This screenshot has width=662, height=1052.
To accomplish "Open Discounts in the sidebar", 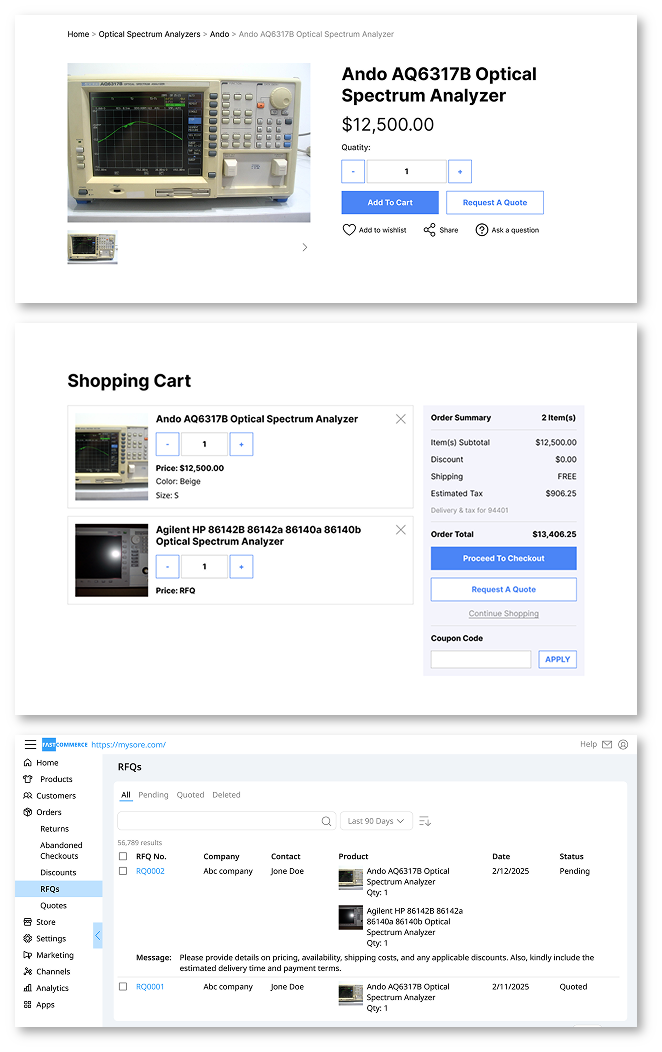I will pos(58,873).
